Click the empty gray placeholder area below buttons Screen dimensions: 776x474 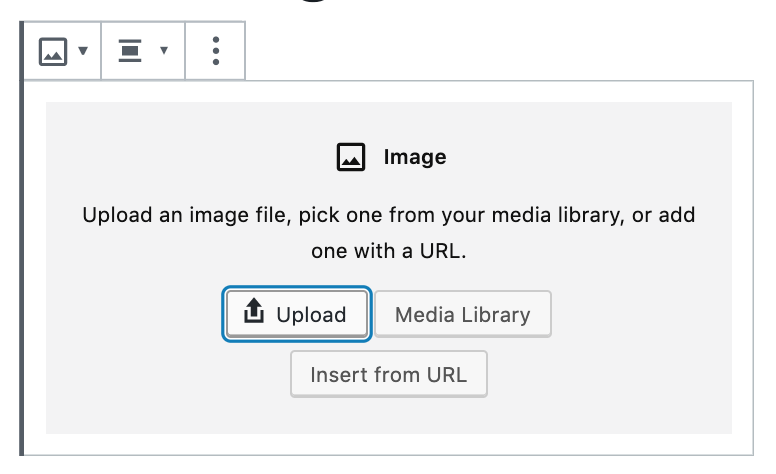click(x=388, y=416)
